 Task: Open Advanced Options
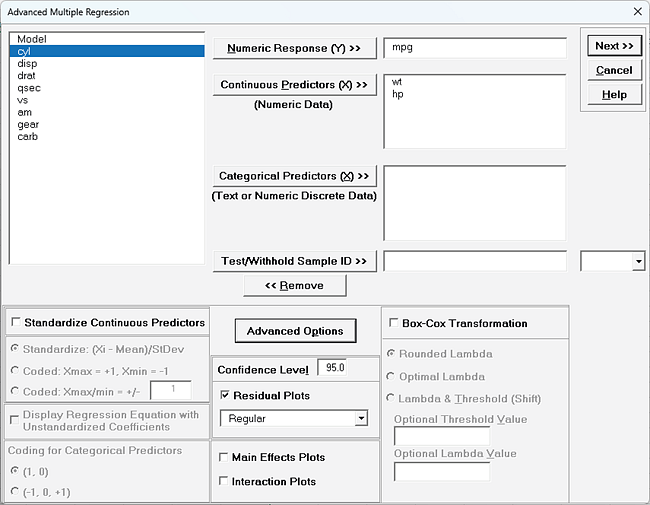pyautogui.click(x=295, y=331)
